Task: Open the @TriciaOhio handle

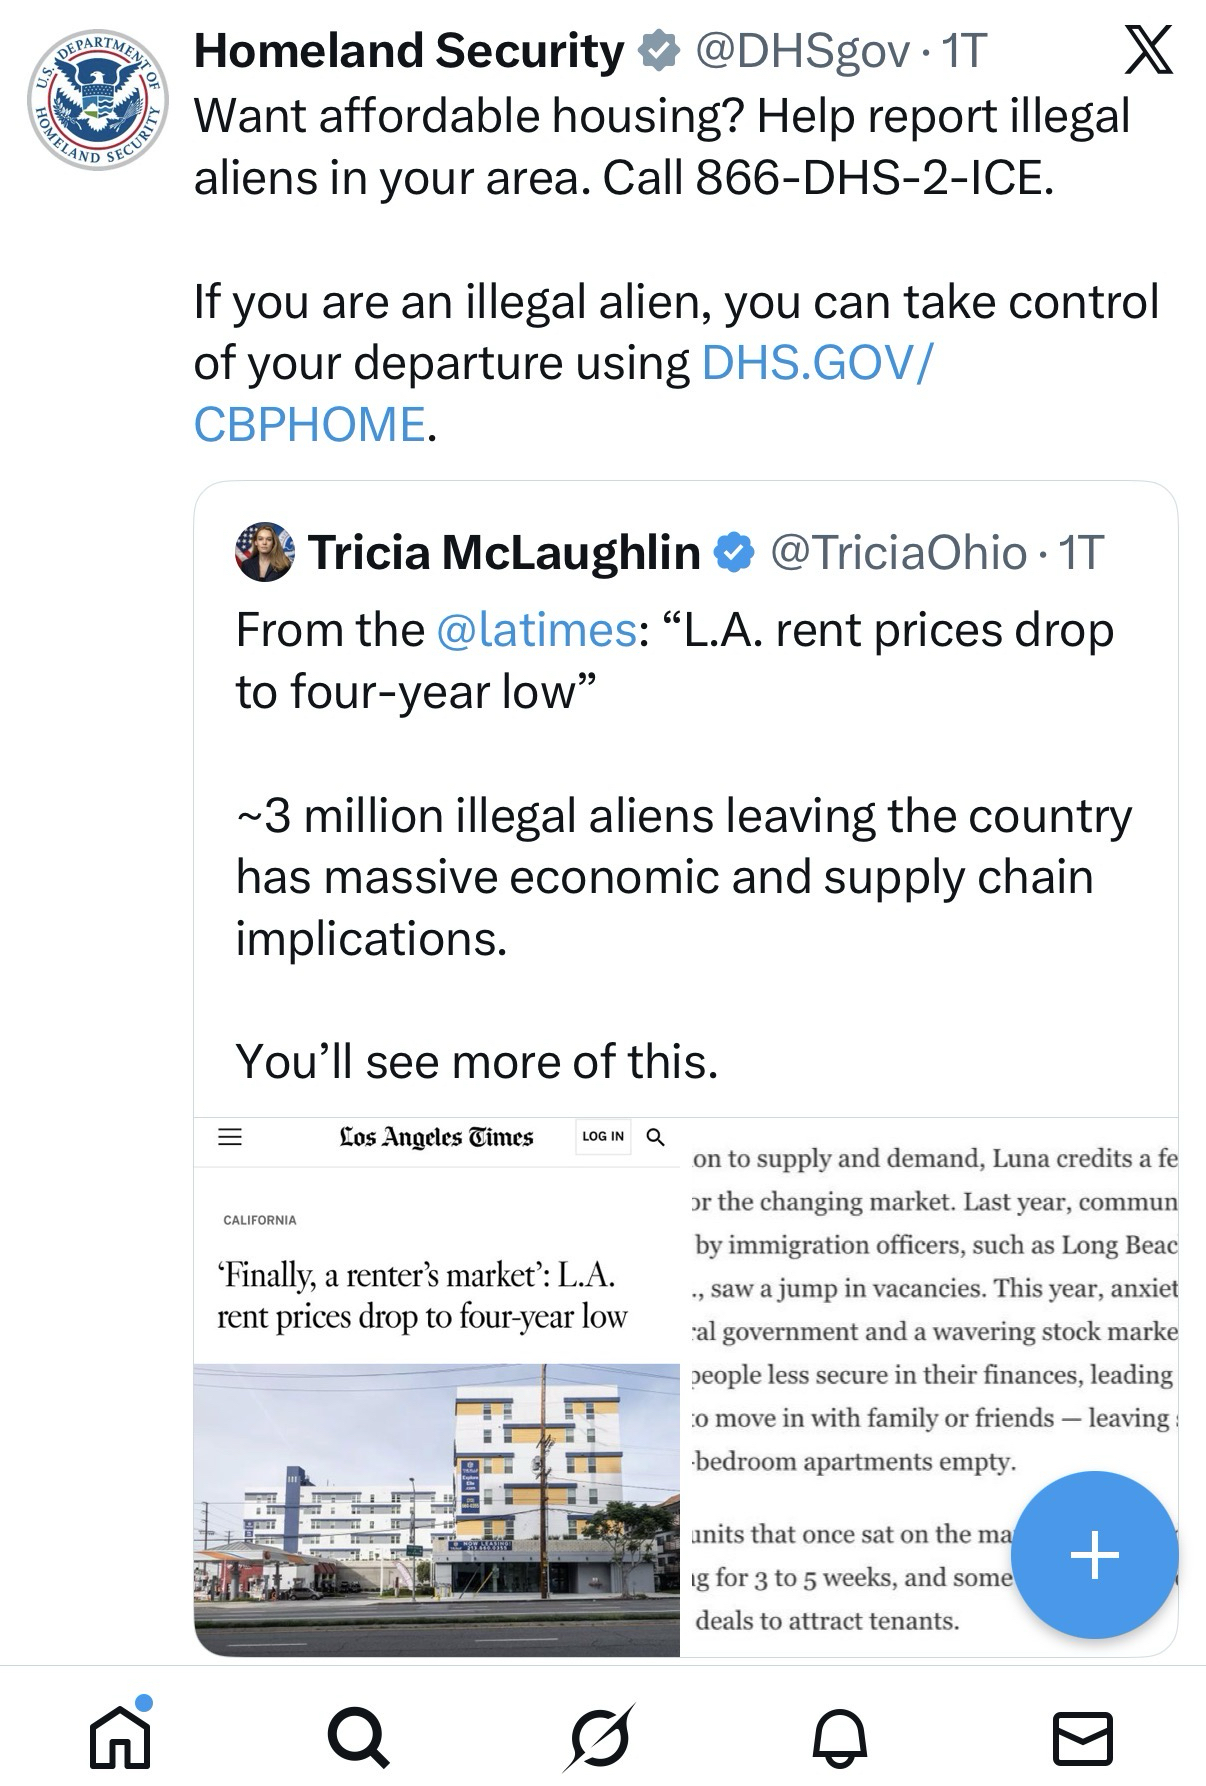Action: pos(898,552)
